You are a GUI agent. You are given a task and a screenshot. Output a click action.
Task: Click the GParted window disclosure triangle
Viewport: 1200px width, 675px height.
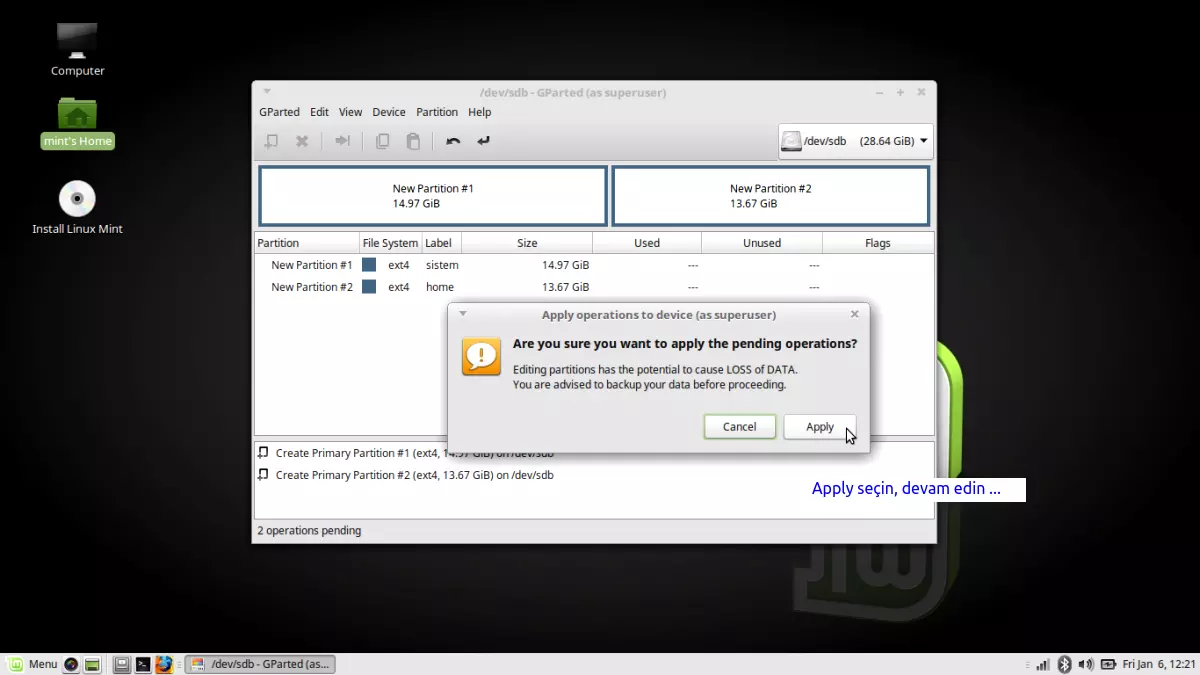[x=266, y=92]
